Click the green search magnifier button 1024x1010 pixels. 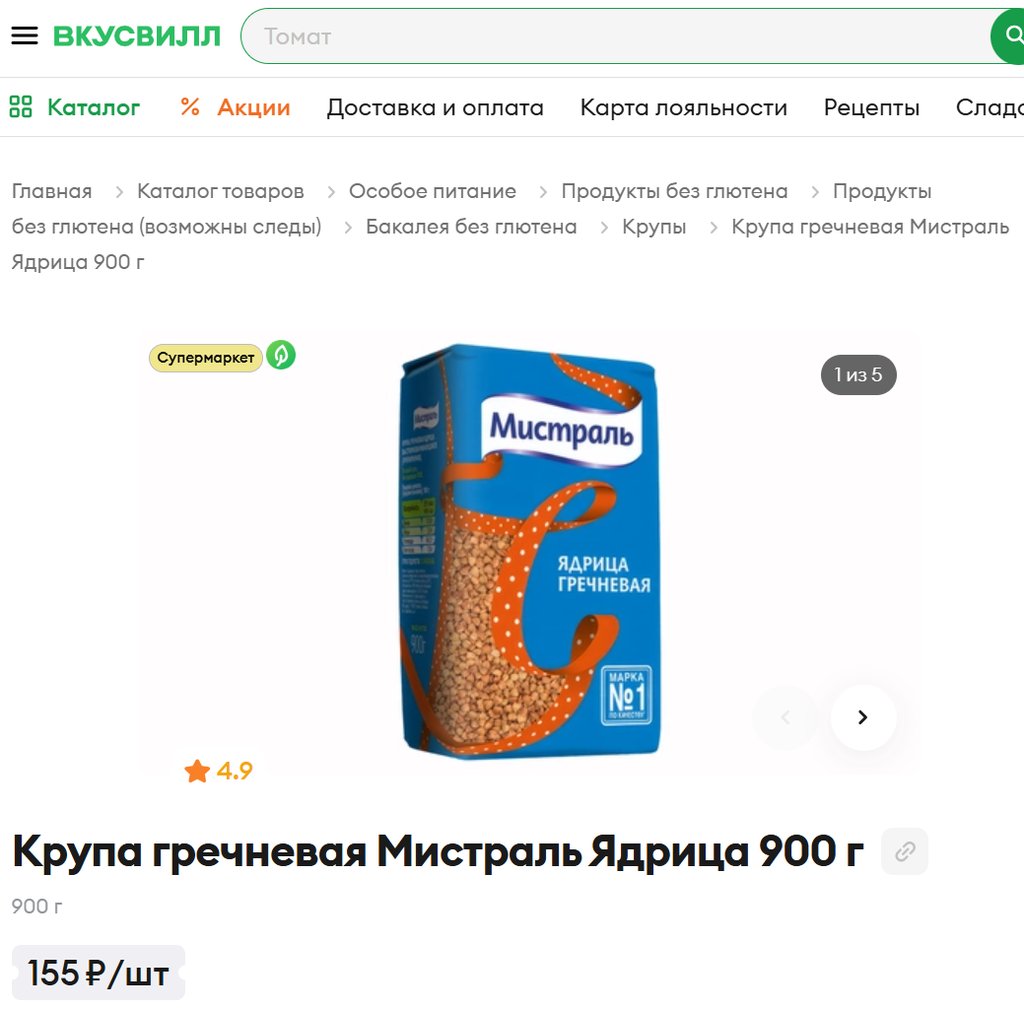pos(1008,36)
